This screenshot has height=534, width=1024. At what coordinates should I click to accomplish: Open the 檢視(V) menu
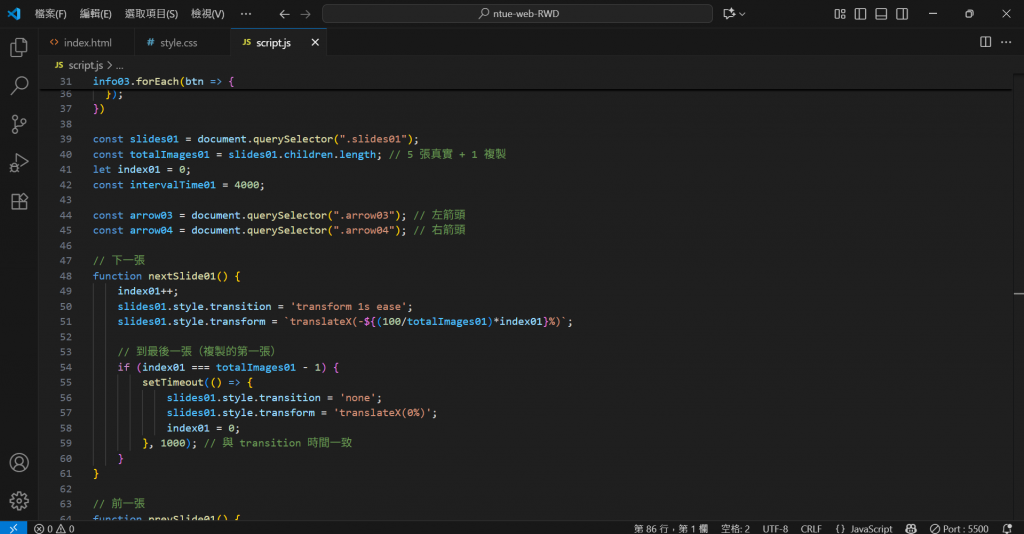pyautogui.click(x=208, y=14)
